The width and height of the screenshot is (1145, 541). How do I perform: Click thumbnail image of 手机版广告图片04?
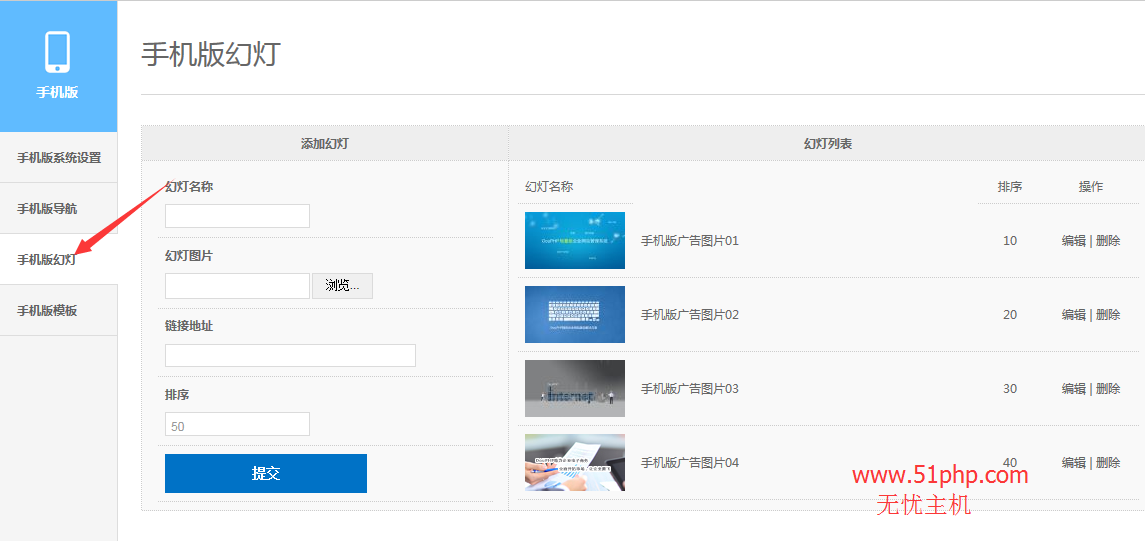(x=574, y=463)
